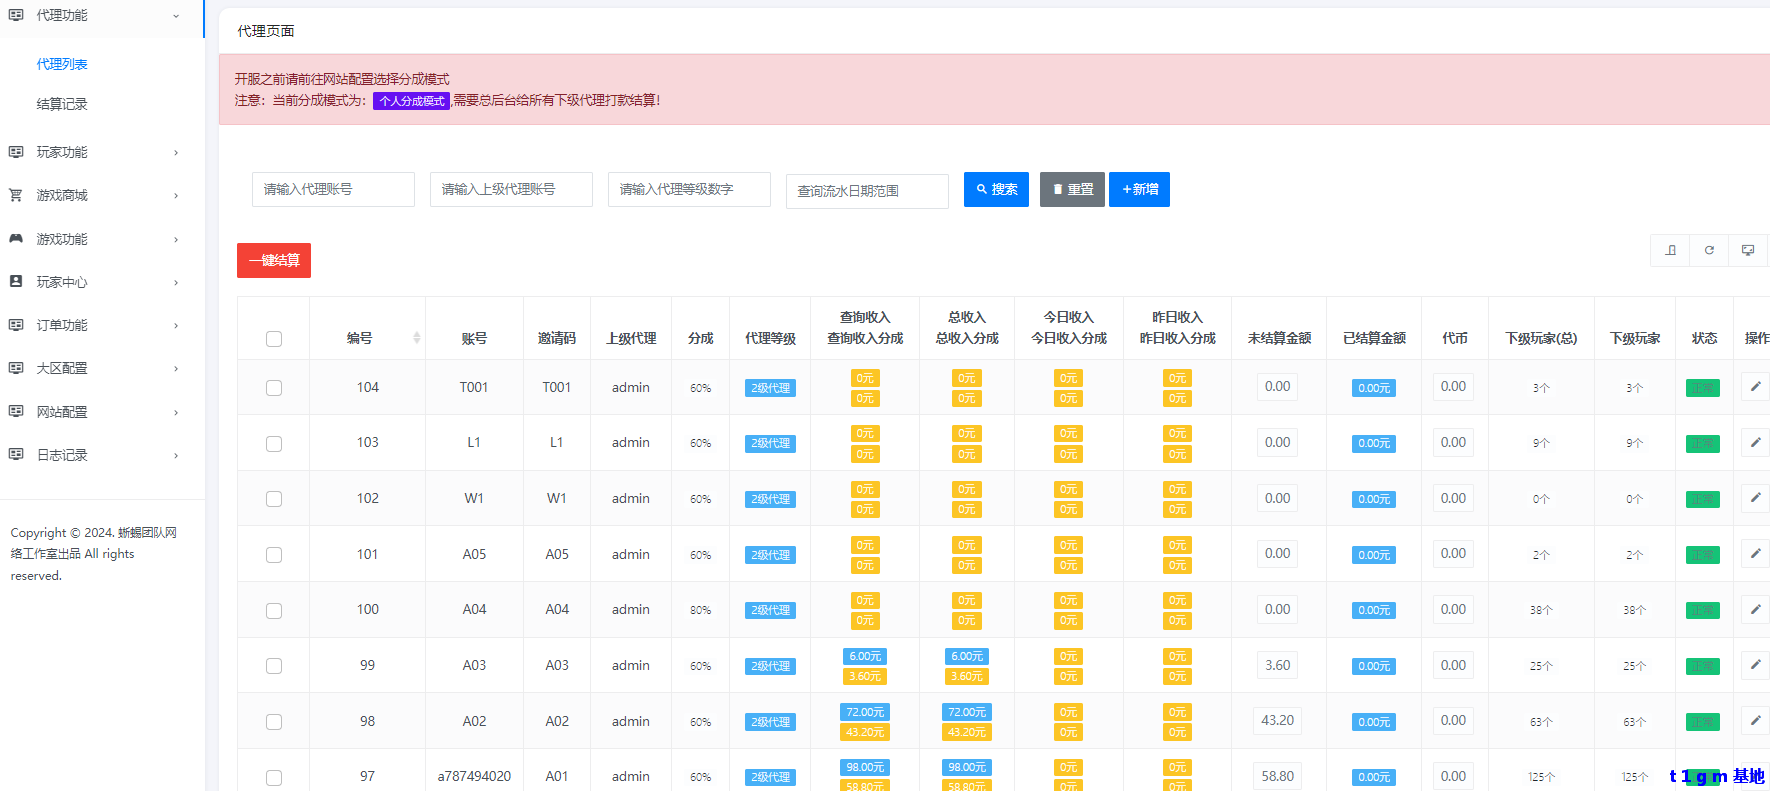Check the row 103 checkbox
1770x791 pixels.
pyautogui.click(x=274, y=444)
